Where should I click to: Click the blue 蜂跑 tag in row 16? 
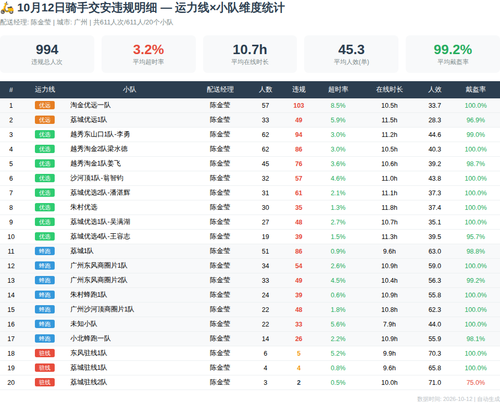pyautogui.click(x=45, y=324)
